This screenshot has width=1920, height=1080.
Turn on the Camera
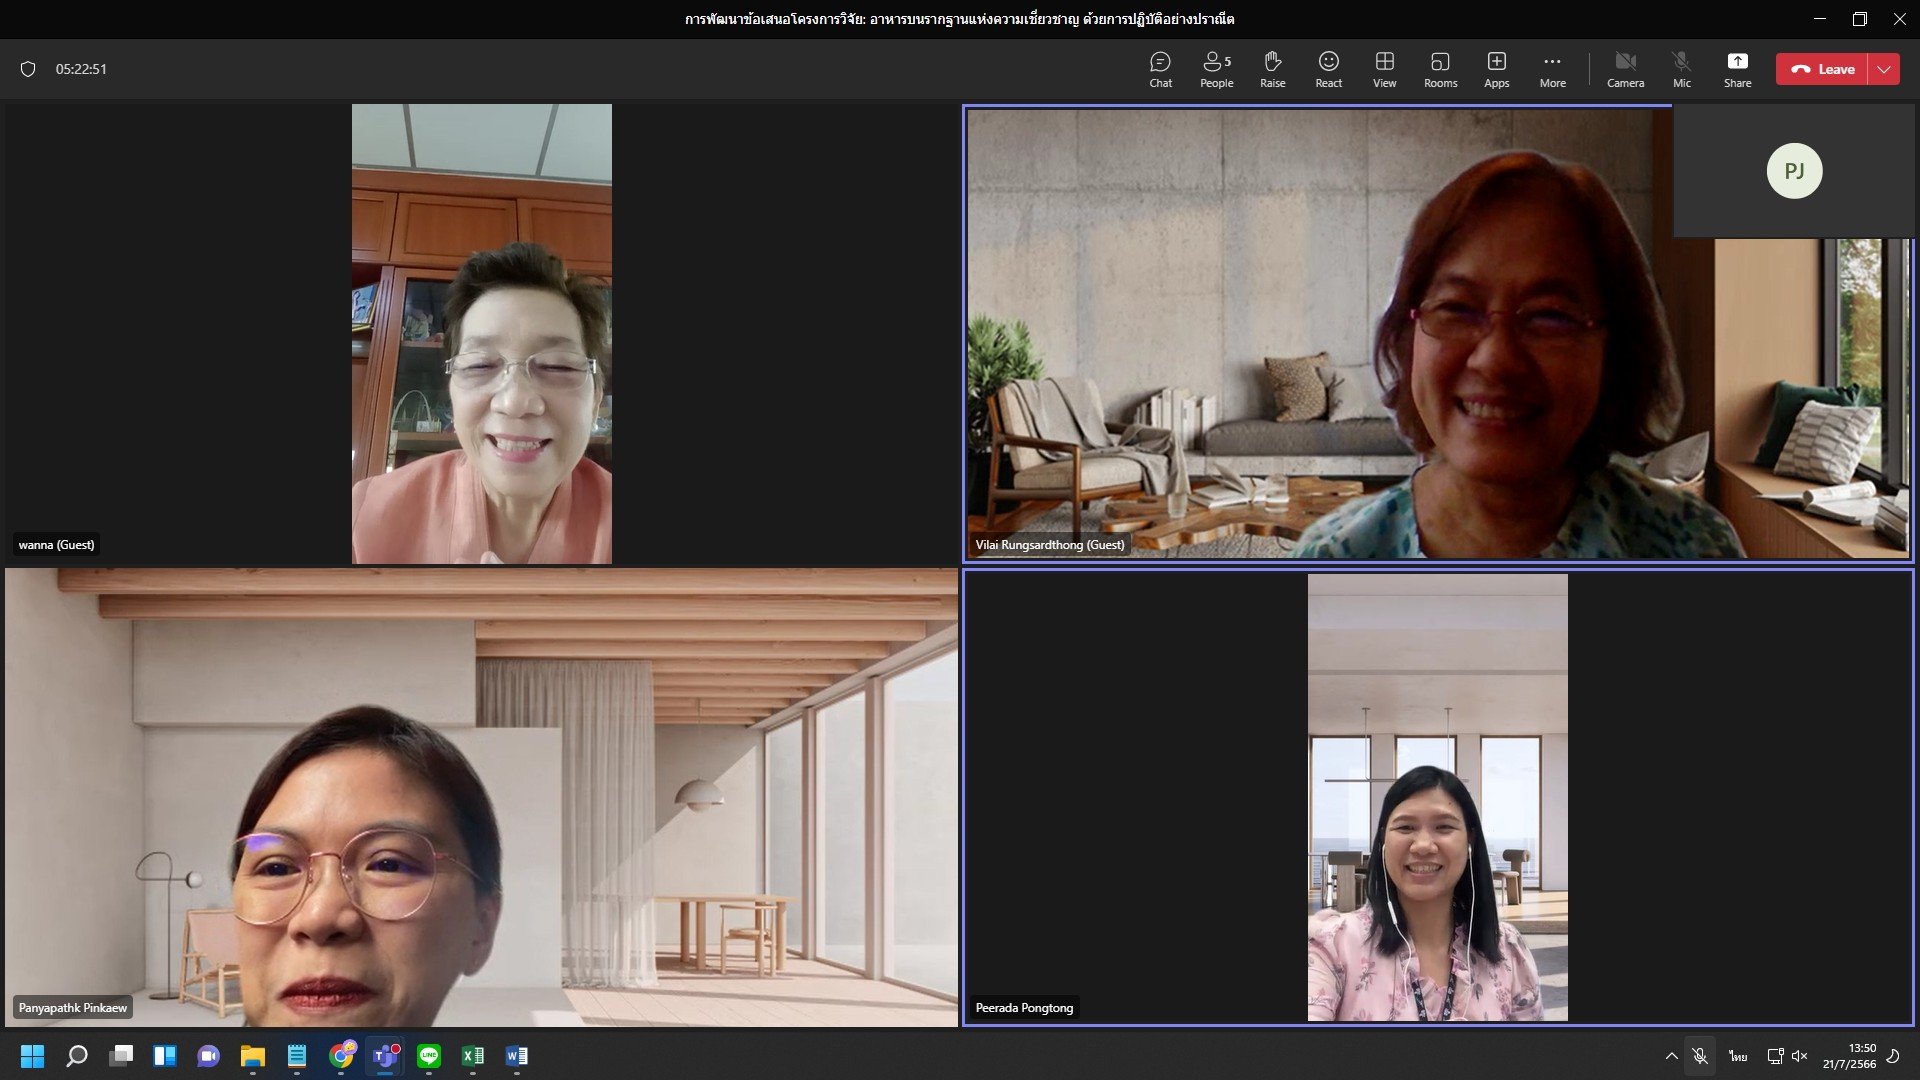tap(1625, 69)
